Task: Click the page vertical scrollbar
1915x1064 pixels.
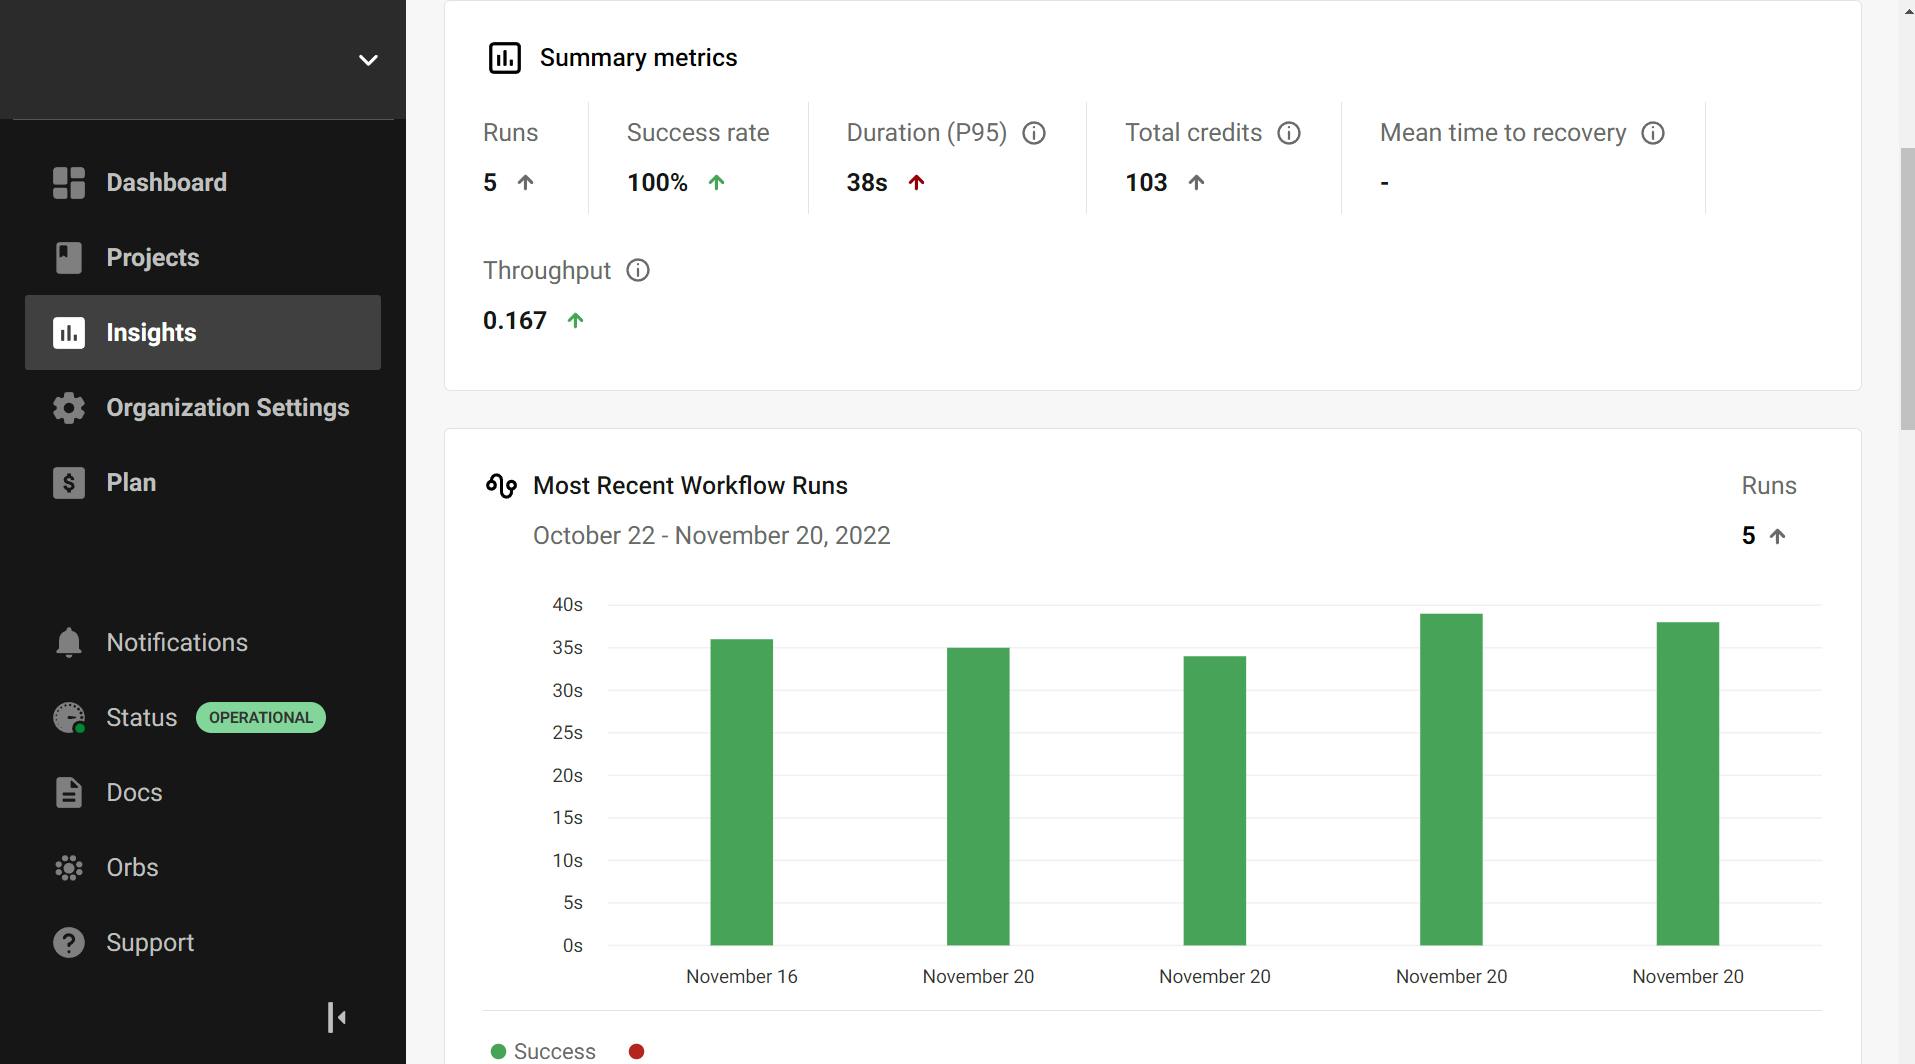Action: (x=1906, y=290)
